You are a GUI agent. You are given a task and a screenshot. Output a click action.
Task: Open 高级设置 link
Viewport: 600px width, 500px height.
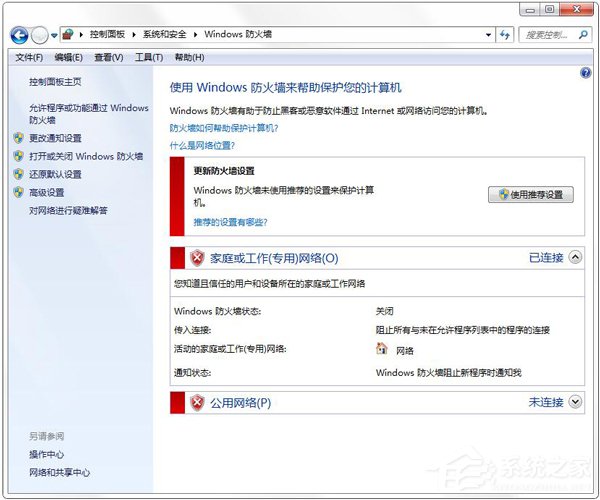tap(47, 192)
